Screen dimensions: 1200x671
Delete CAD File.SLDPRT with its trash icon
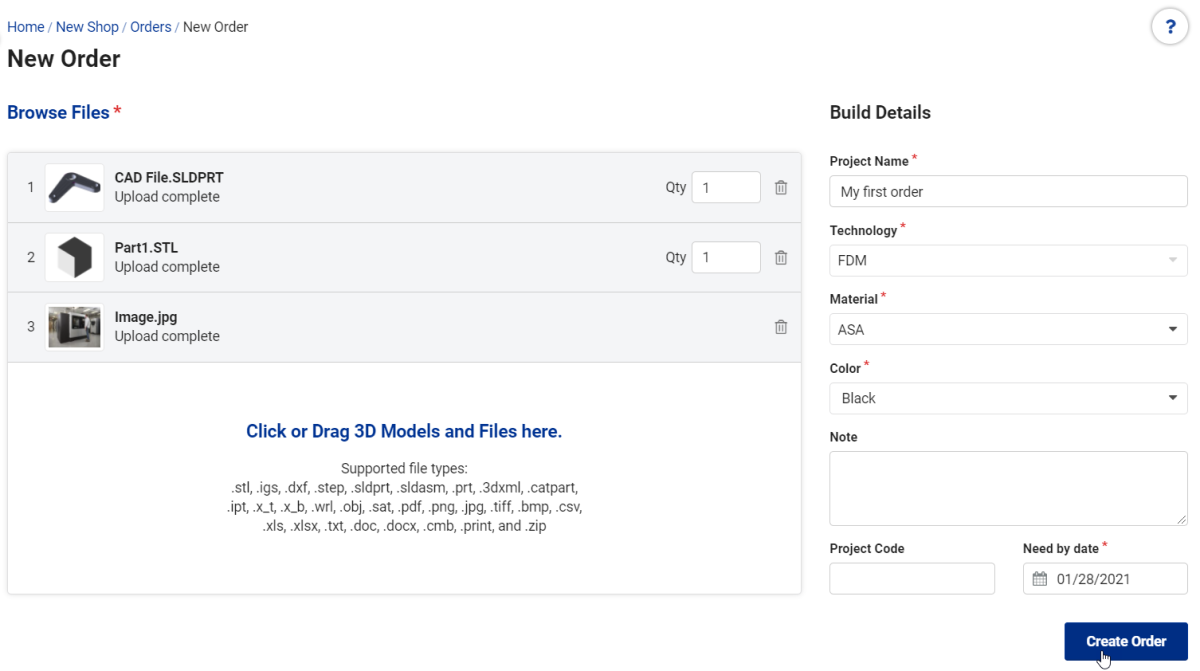coord(781,187)
